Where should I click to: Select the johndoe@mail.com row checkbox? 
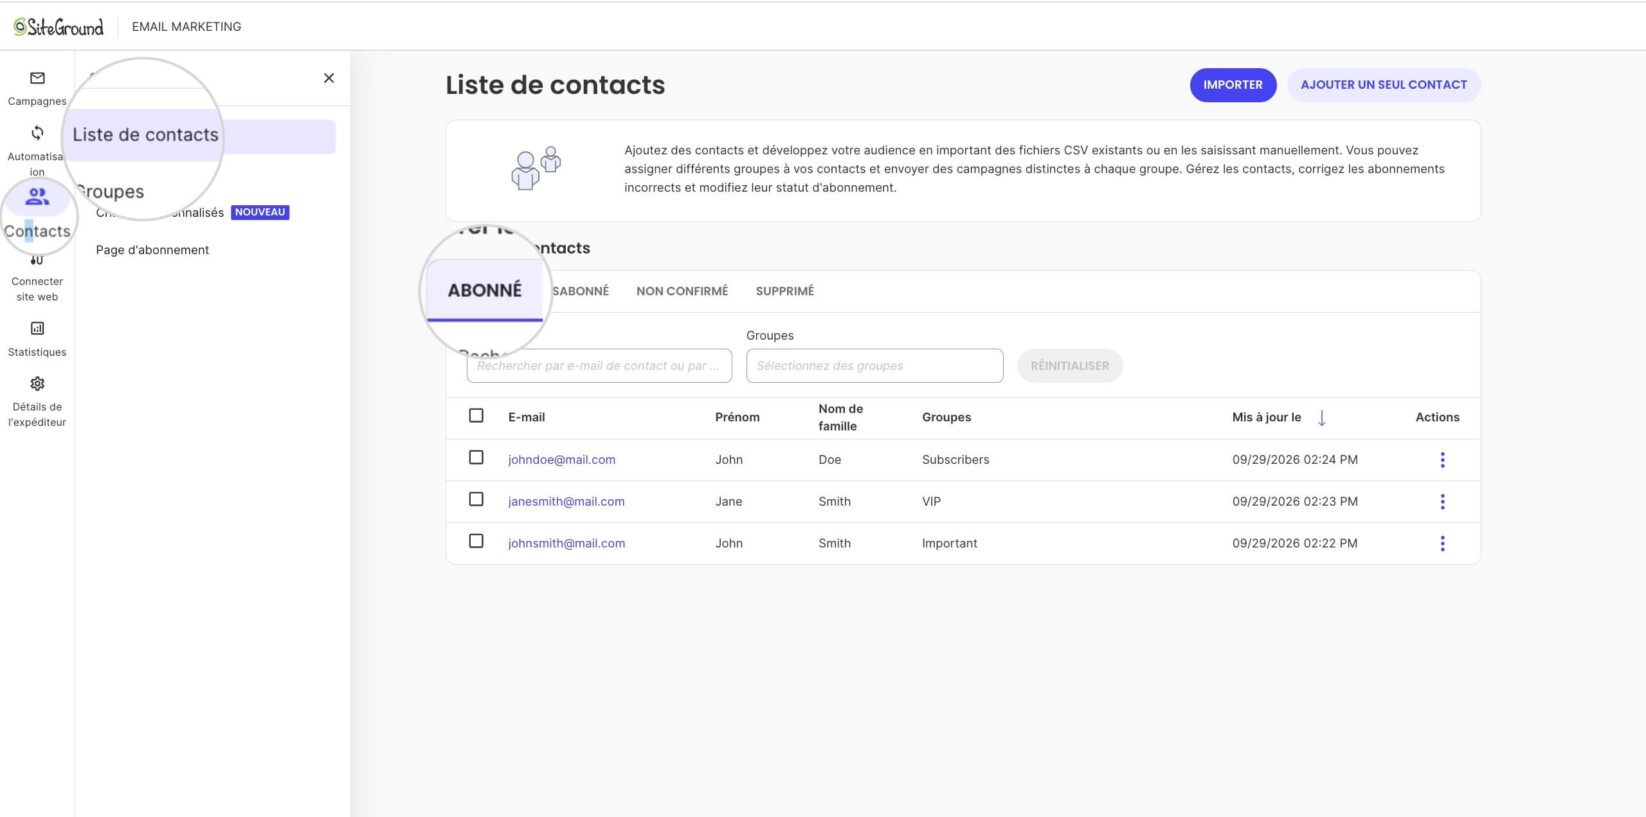[x=476, y=458]
